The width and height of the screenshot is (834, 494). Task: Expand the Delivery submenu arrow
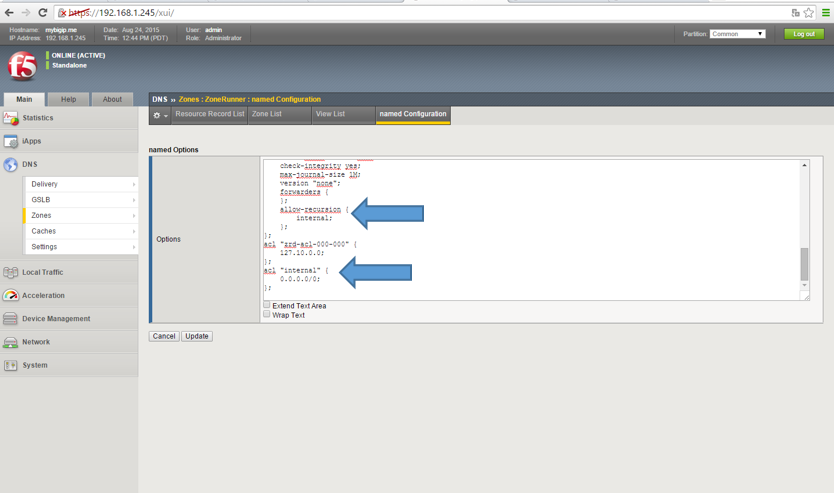click(133, 185)
